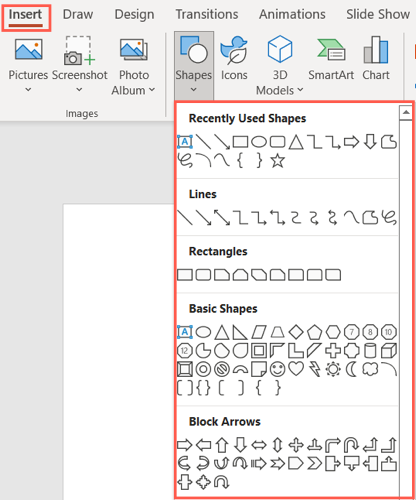Pick the double arrow line in Lines
Screen dimensions: 416x500
pos(222,218)
